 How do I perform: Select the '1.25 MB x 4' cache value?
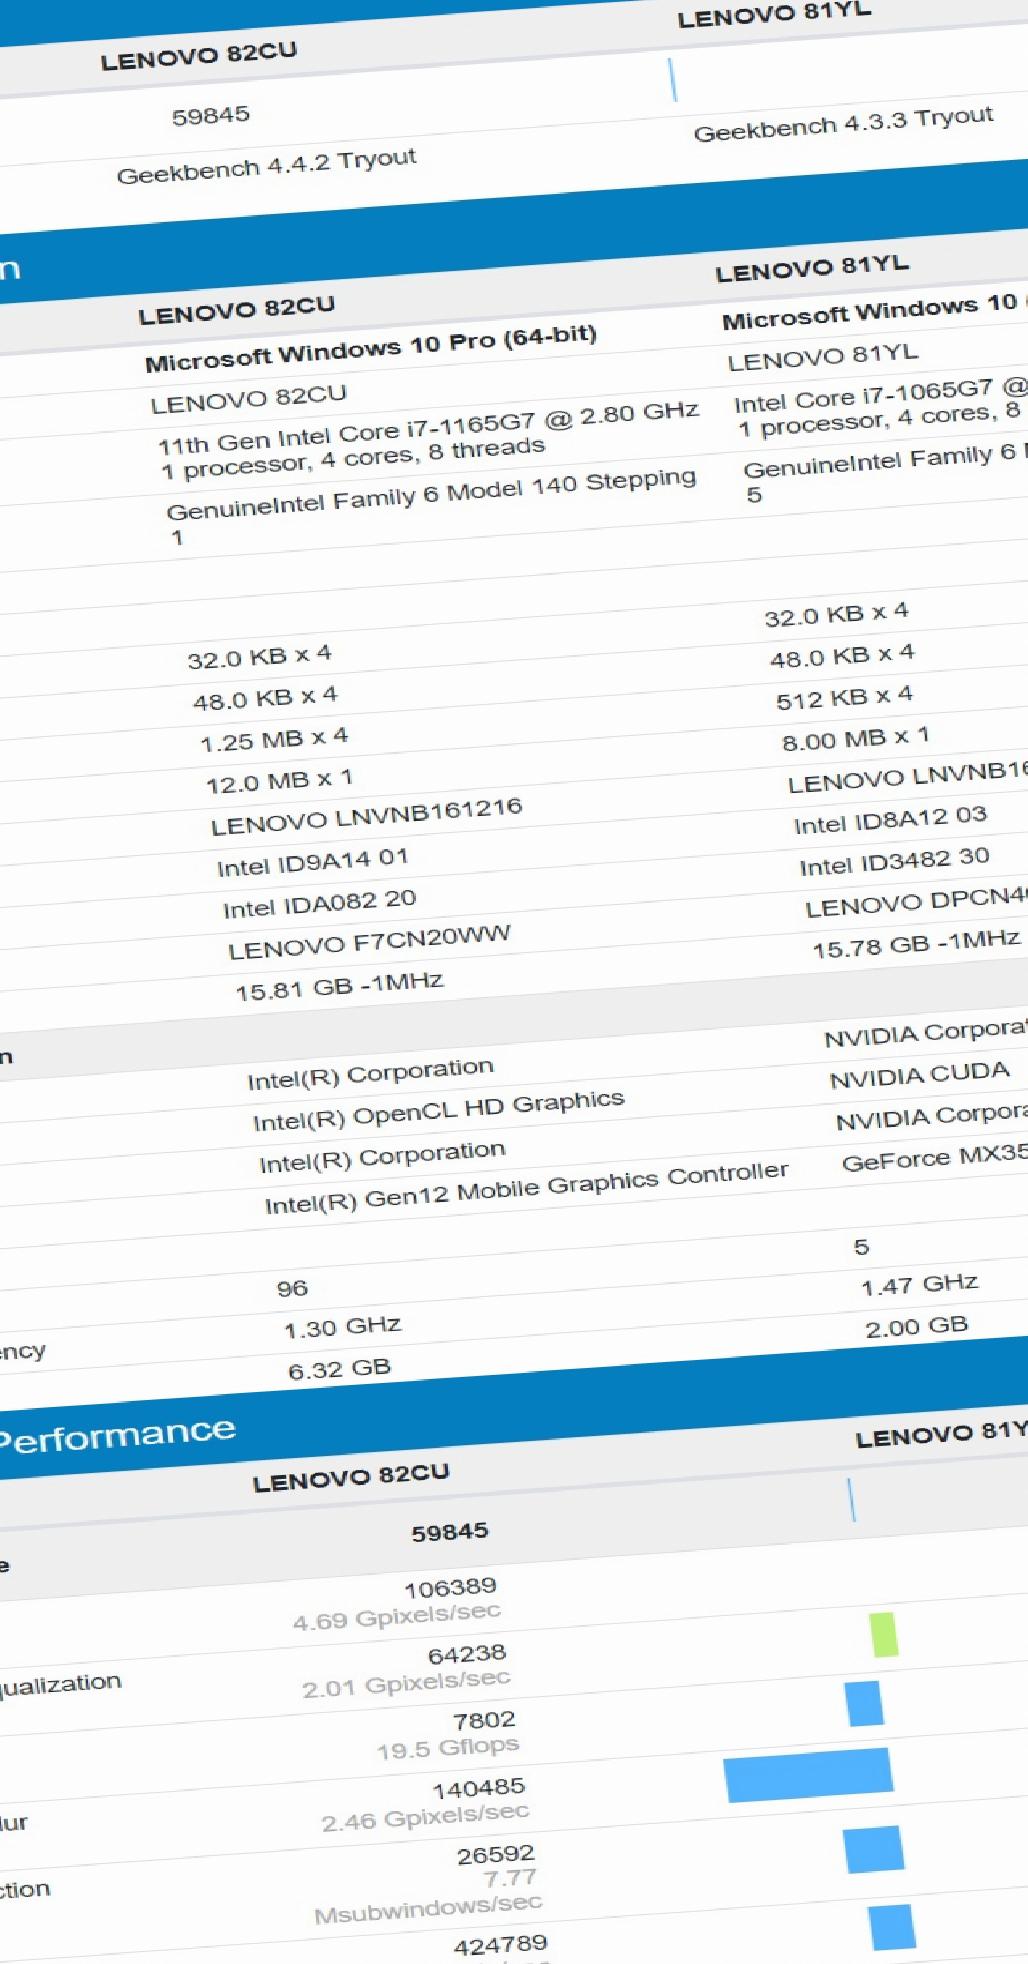point(274,741)
